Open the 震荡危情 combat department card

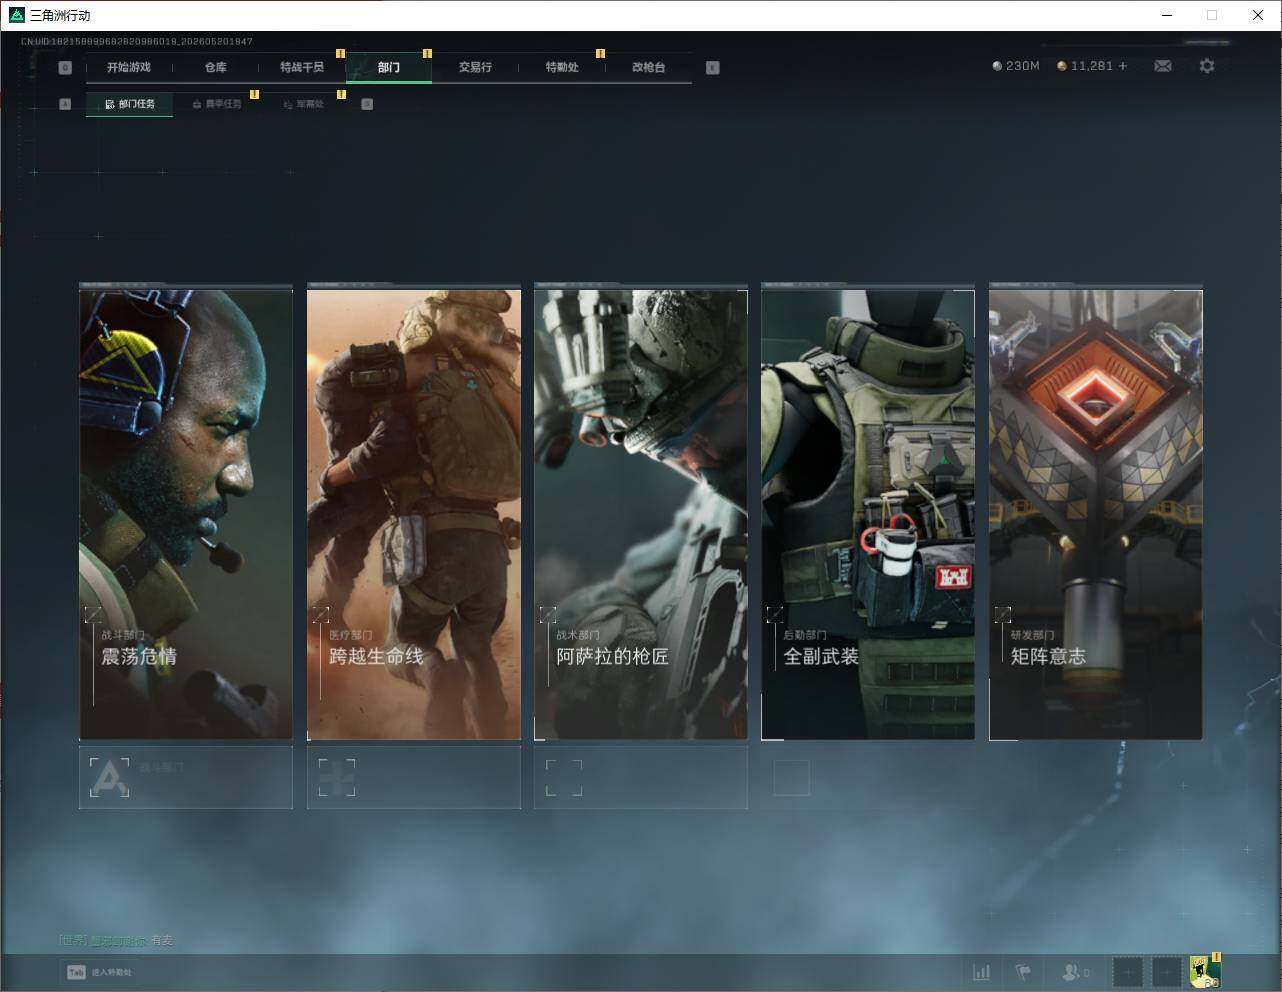click(x=186, y=514)
